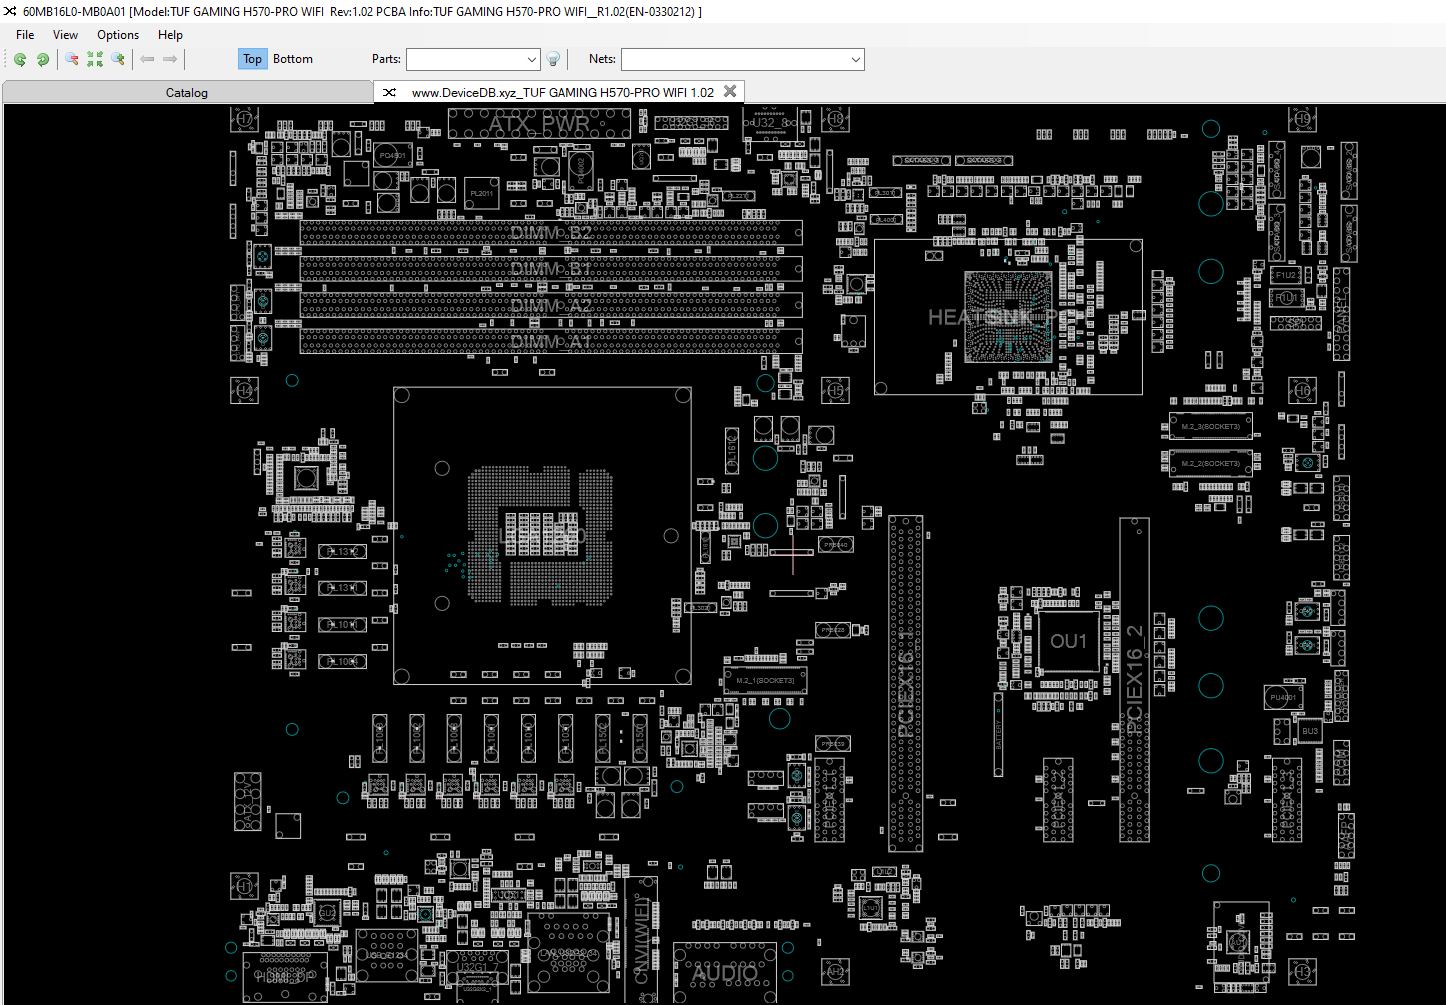Click the lightbulb highlight icon beside Parts

(x=553, y=59)
